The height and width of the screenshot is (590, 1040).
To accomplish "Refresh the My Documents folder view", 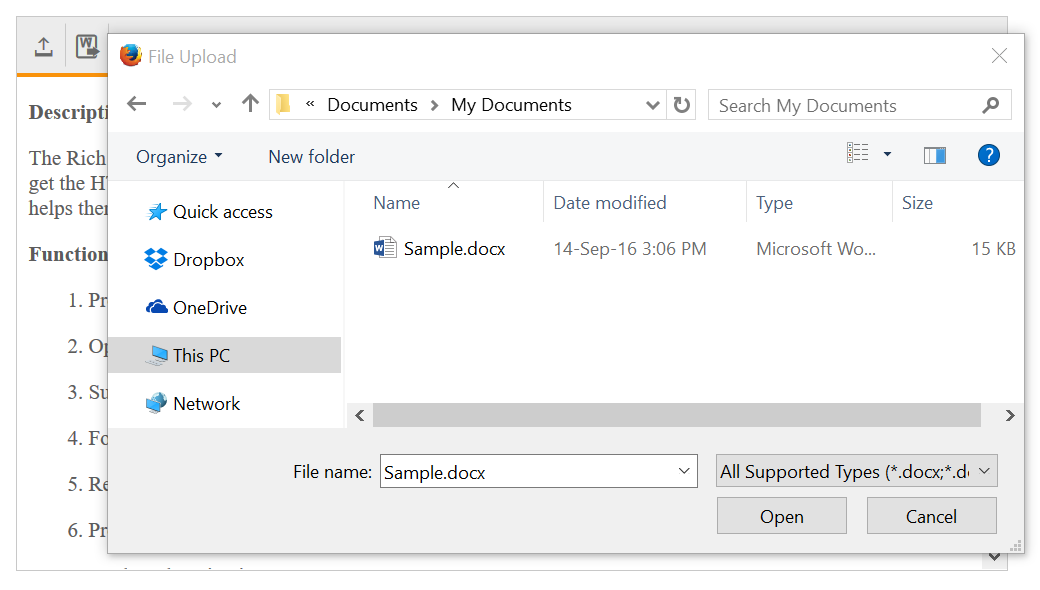I will pyautogui.click(x=682, y=105).
